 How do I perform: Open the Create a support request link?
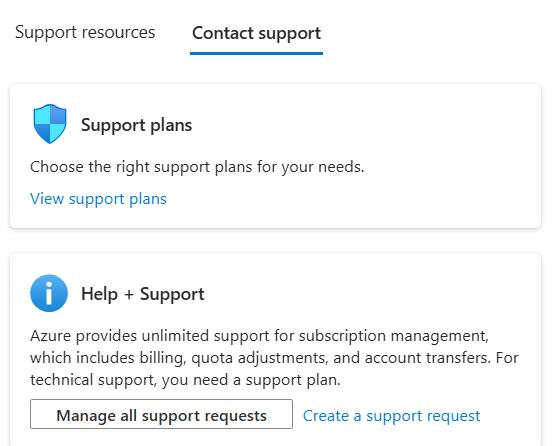pos(391,415)
